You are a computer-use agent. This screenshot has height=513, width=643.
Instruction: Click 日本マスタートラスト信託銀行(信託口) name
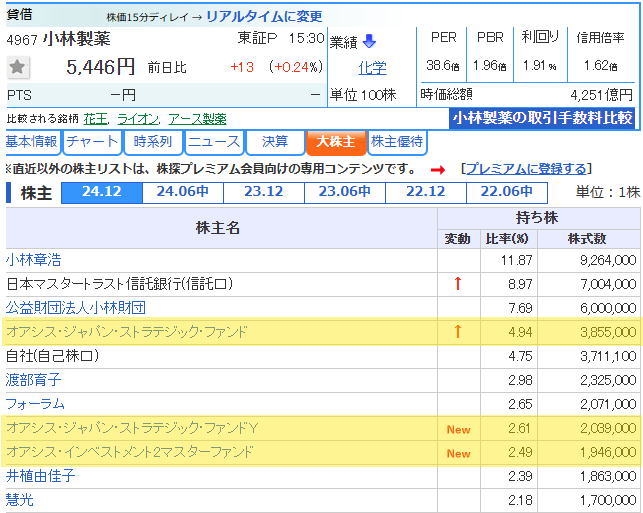pos(120,284)
